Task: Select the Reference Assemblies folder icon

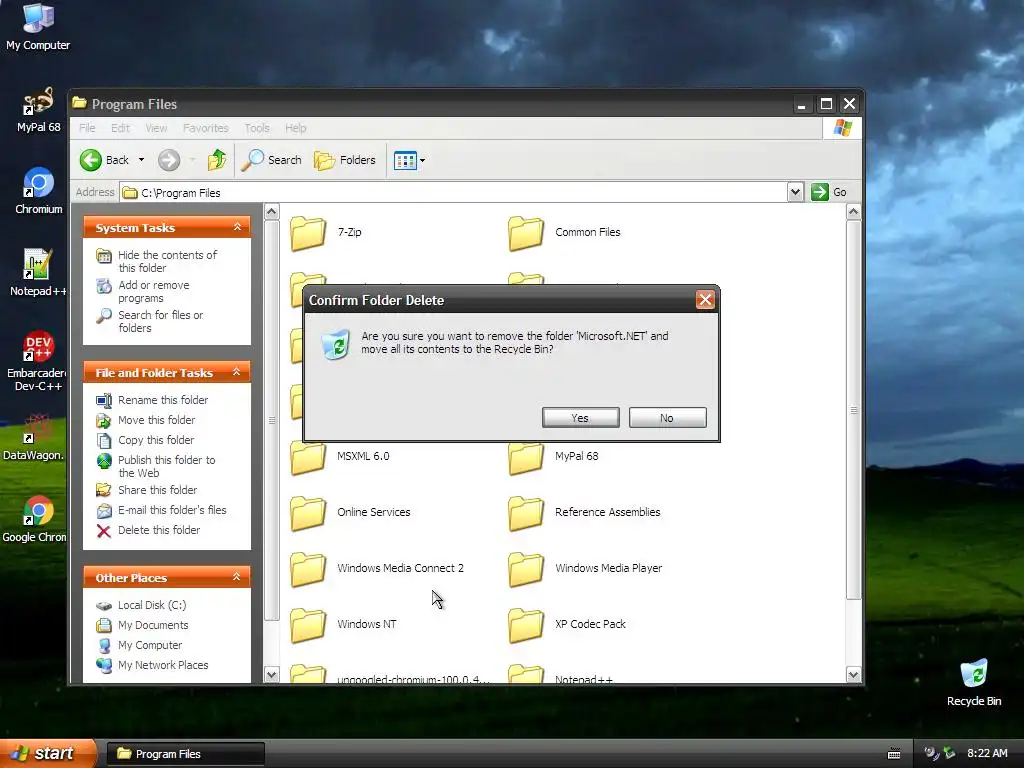Action: tap(526, 513)
